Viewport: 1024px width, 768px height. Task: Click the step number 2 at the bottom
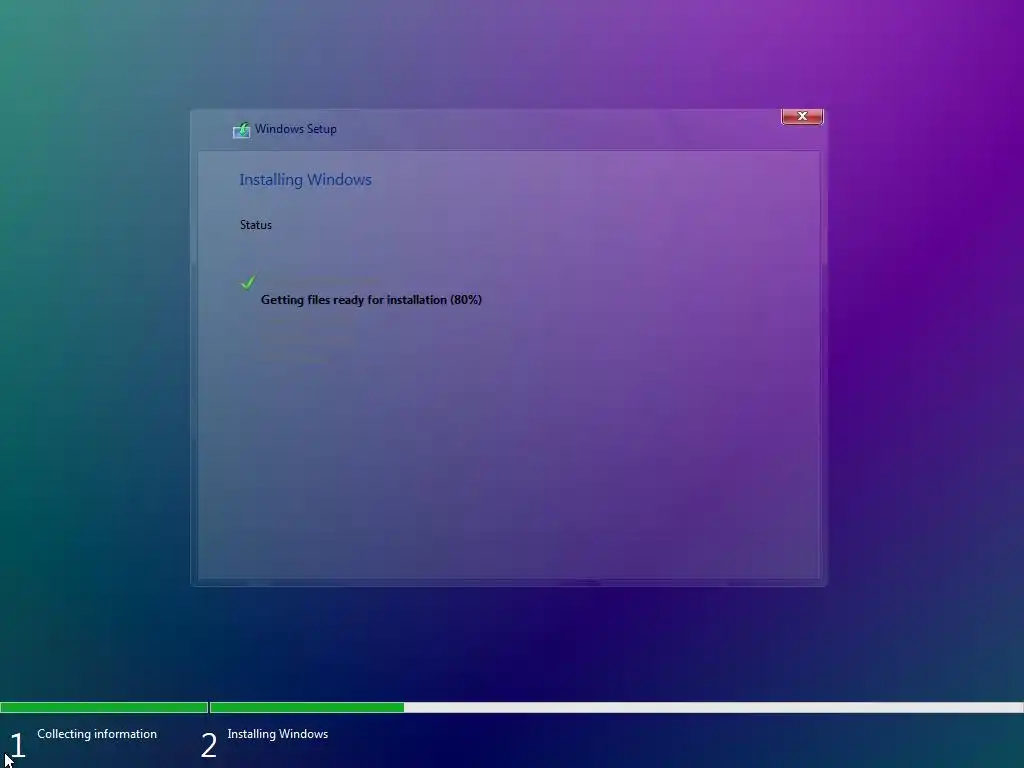coord(208,745)
